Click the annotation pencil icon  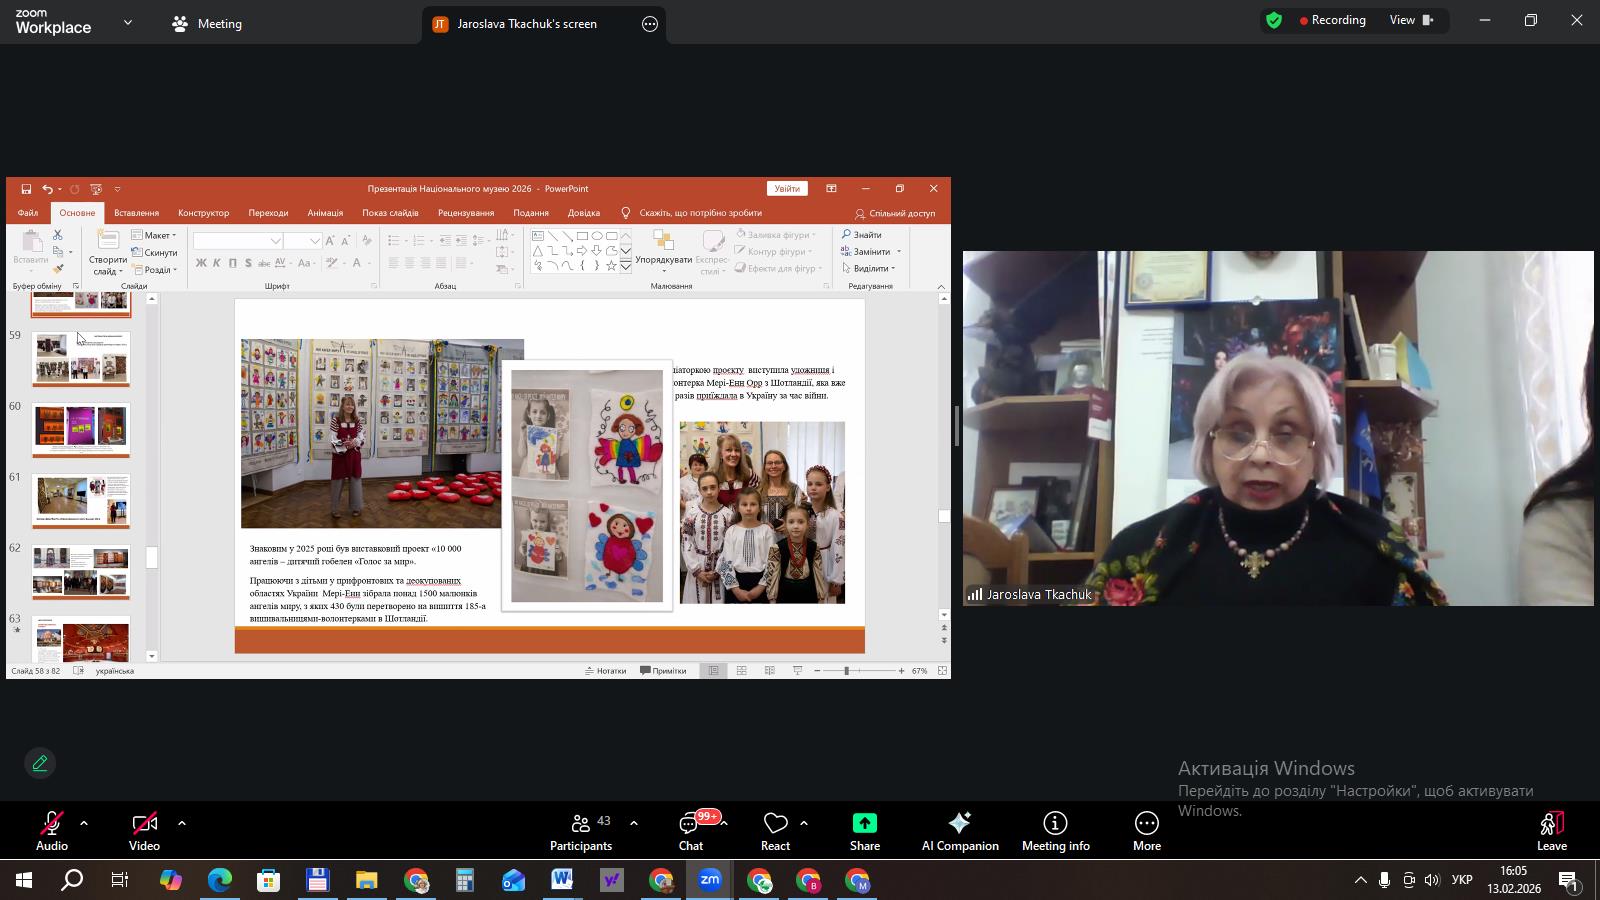(x=40, y=763)
